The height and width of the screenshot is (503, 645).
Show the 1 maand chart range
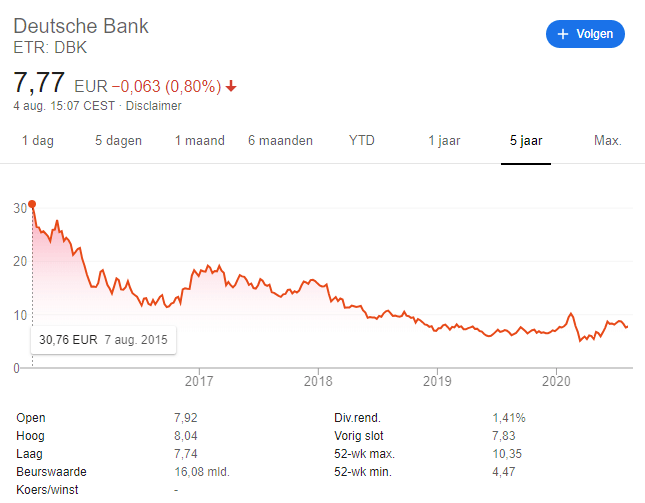coord(200,141)
